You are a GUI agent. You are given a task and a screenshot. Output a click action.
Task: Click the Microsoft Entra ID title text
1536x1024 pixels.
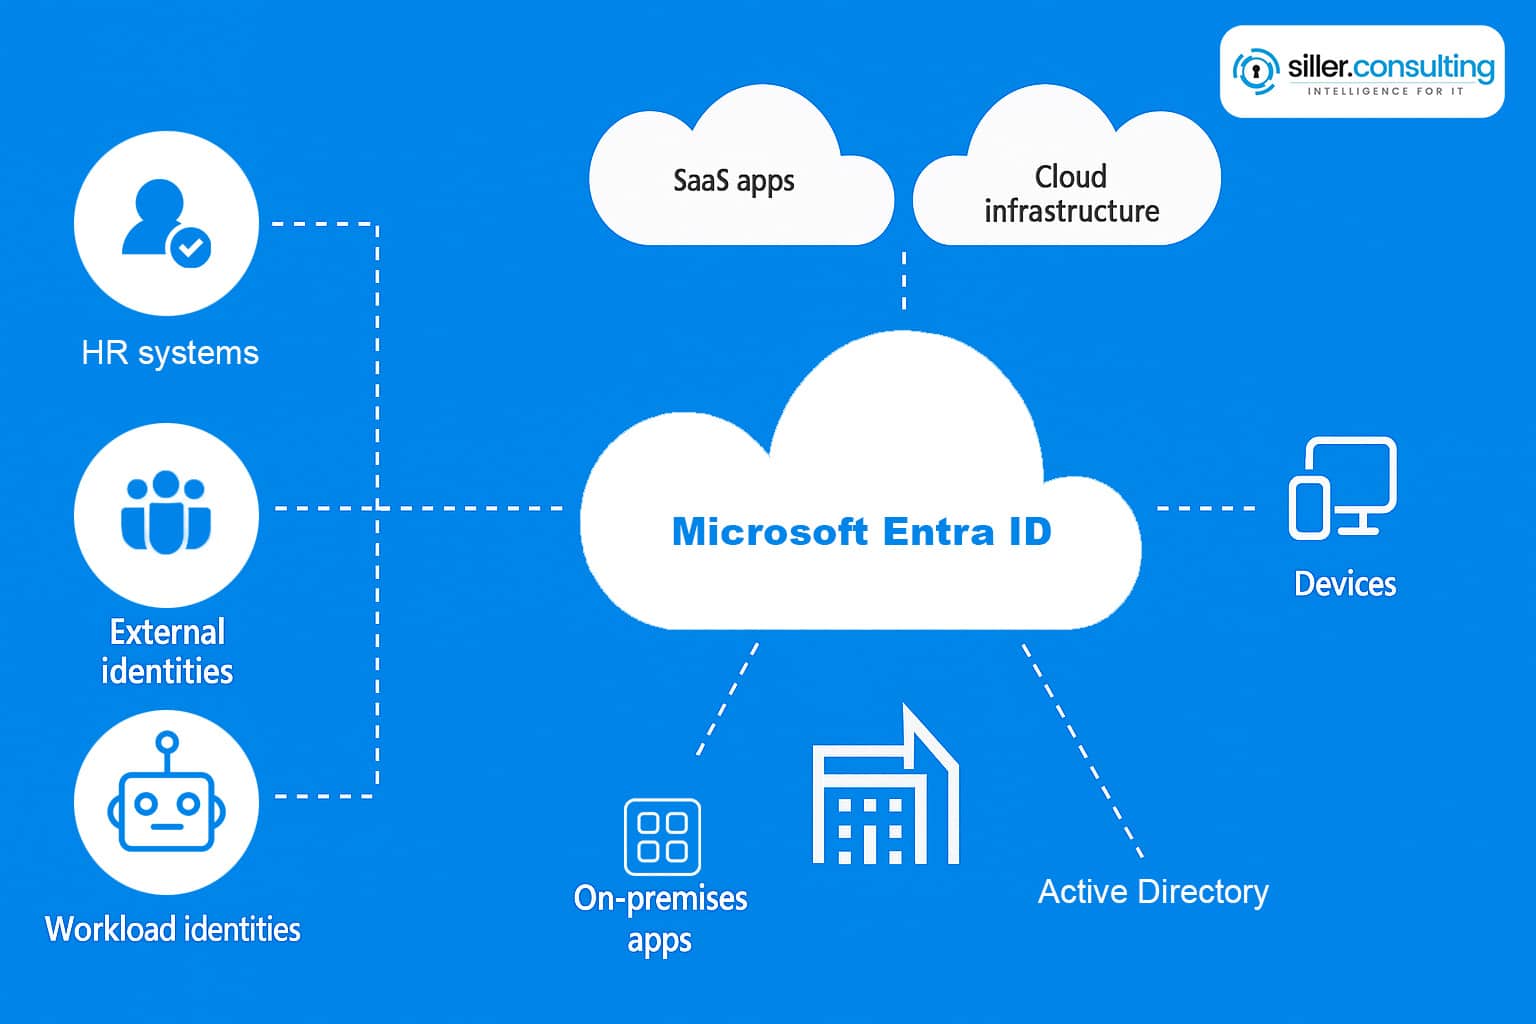[861, 531]
